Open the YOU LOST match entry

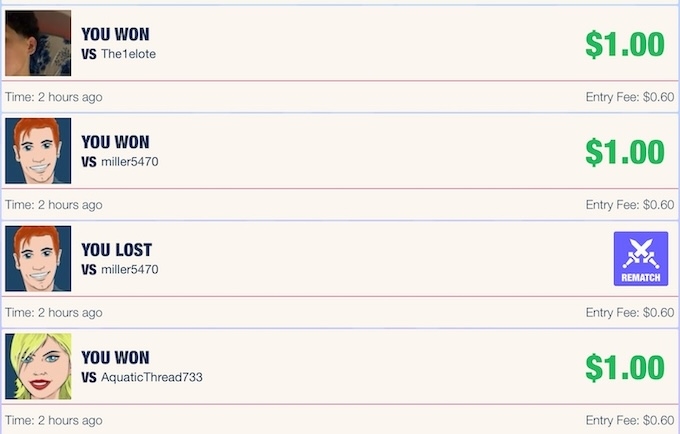340,259
